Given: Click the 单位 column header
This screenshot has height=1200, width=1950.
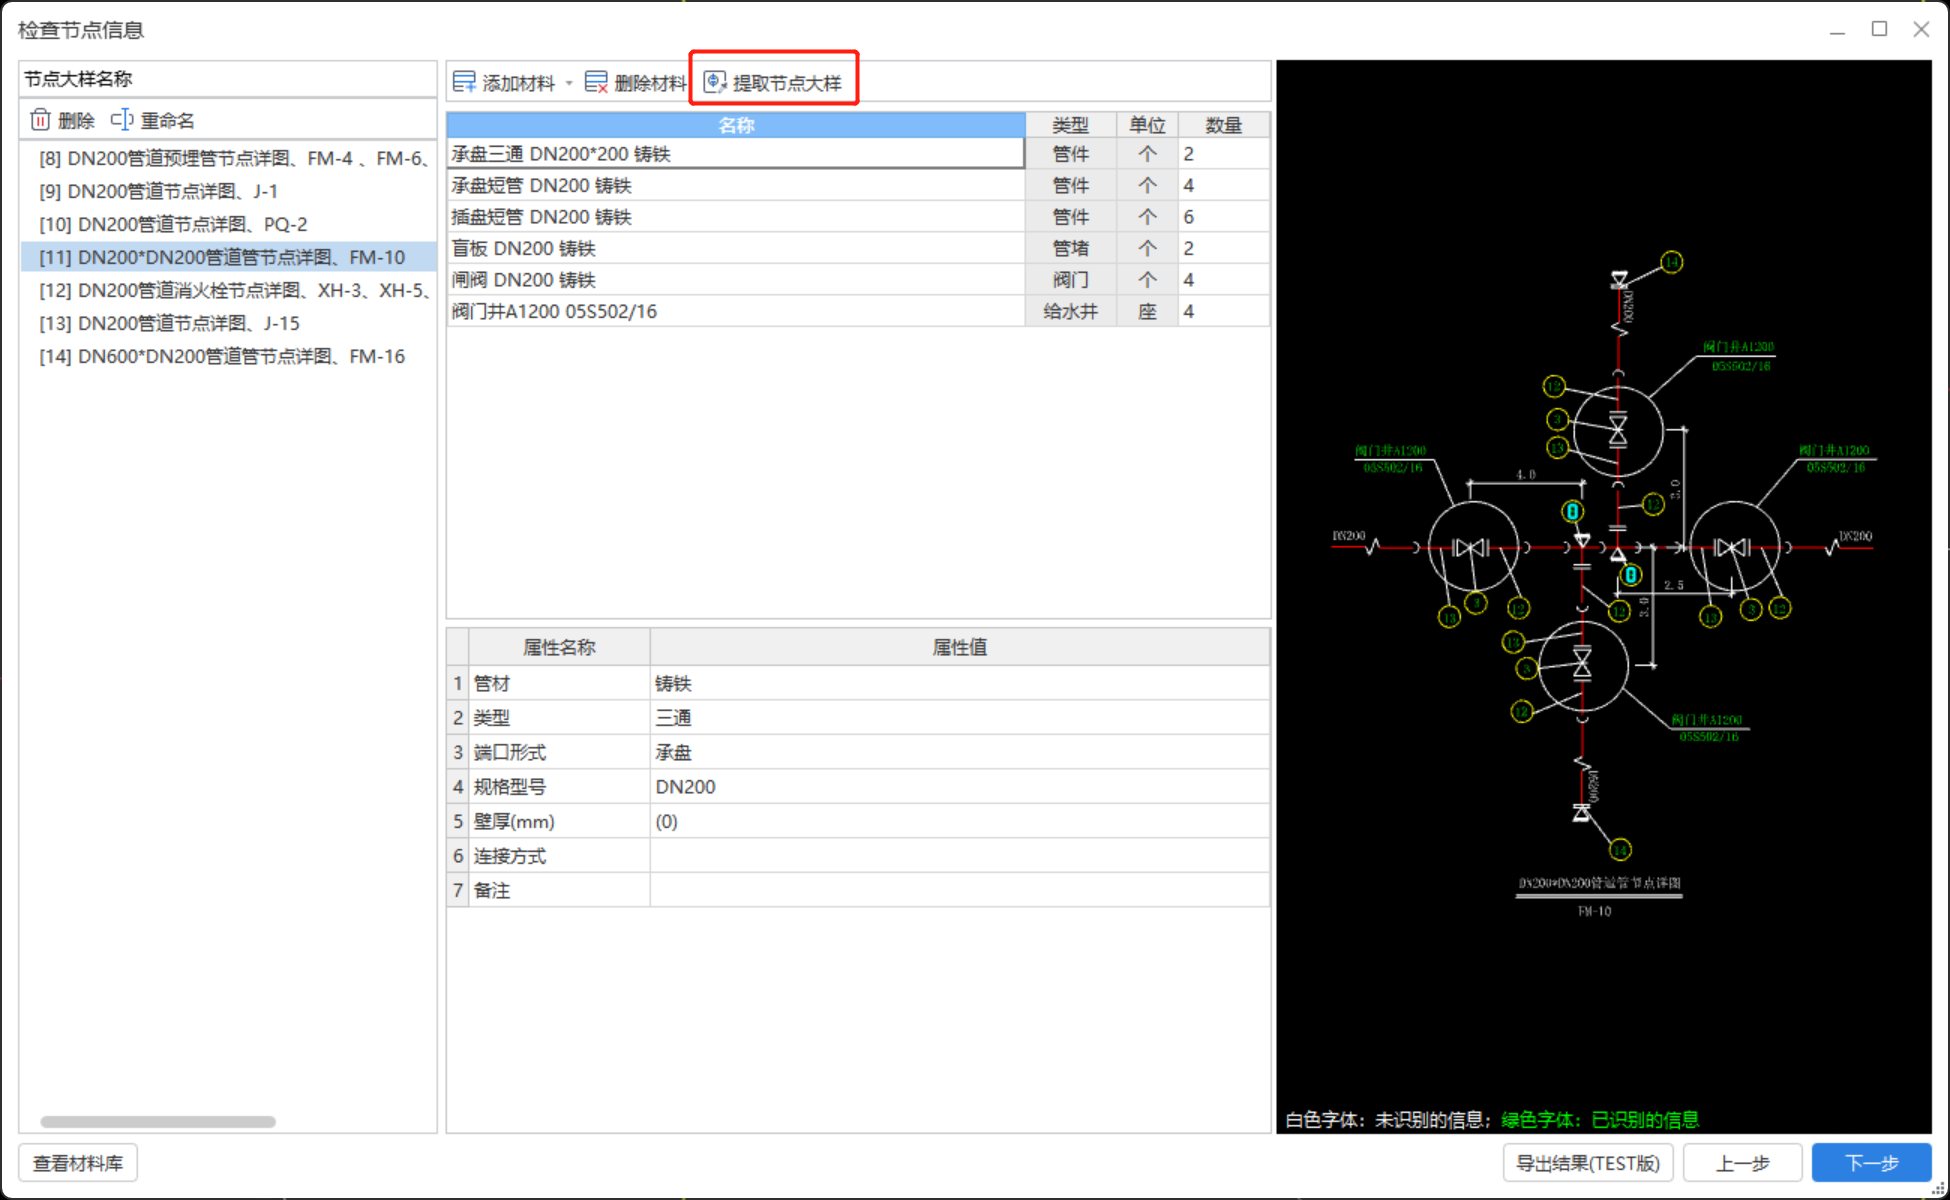Looking at the screenshot, I should tap(1147, 125).
